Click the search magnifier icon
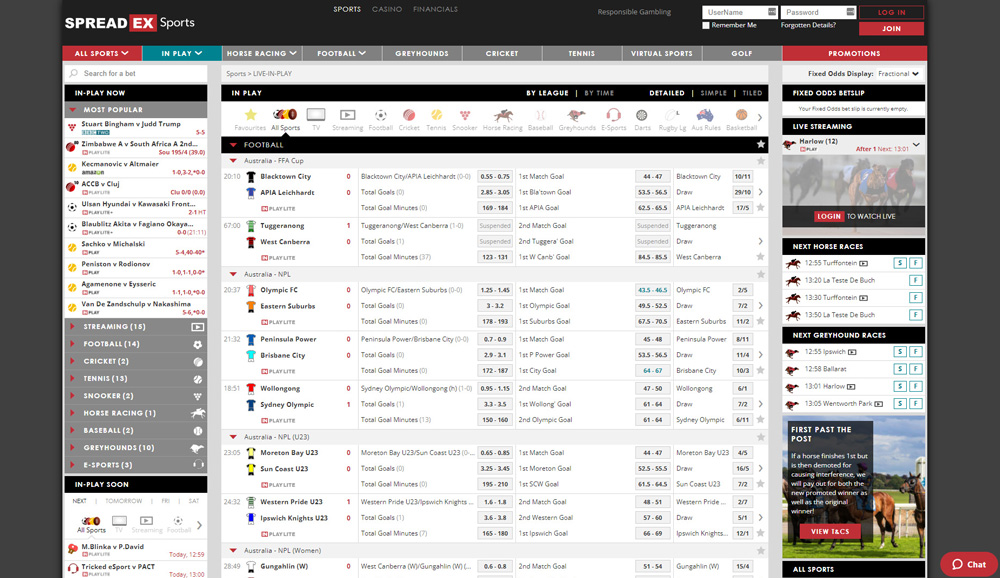The height and width of the screenshot is (578, 1000). 74,73
